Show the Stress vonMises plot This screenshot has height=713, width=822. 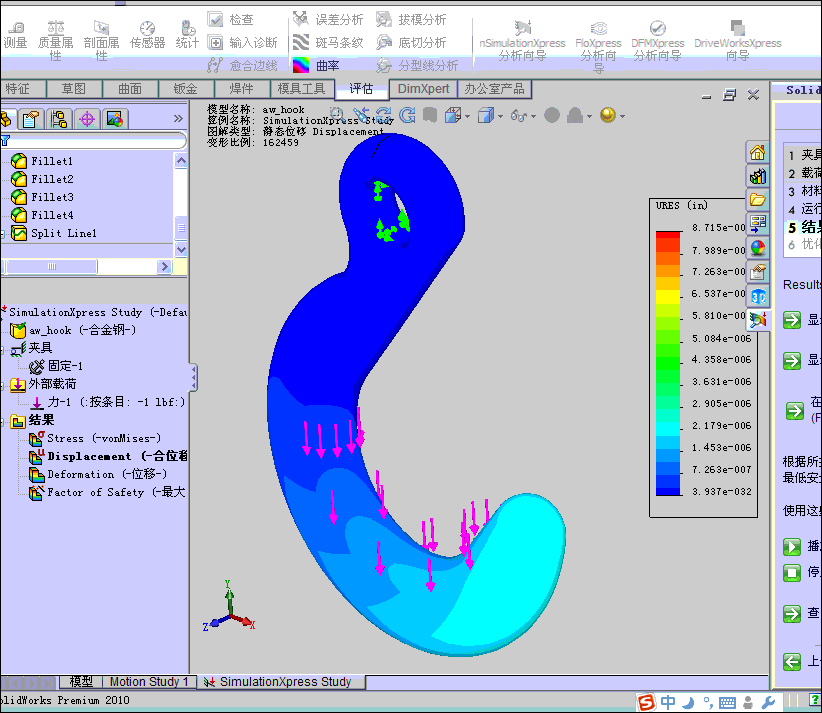tap(95, 438)
